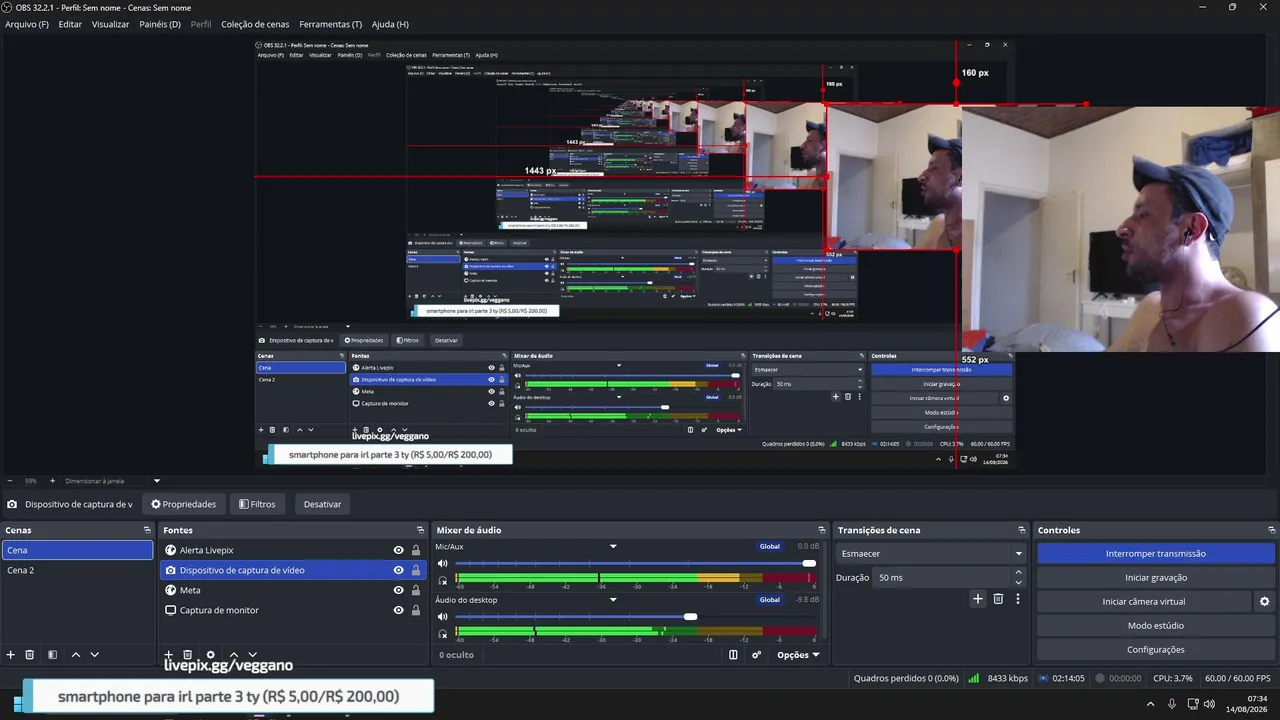Move scene up in Cenas list

tap(75, 655)
